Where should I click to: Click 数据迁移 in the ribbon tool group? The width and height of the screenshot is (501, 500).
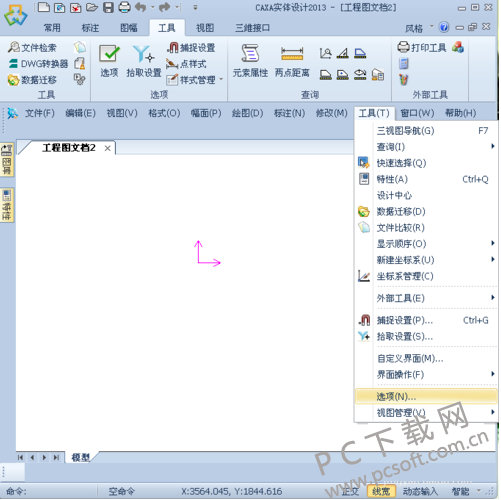(x=32, y=80)
